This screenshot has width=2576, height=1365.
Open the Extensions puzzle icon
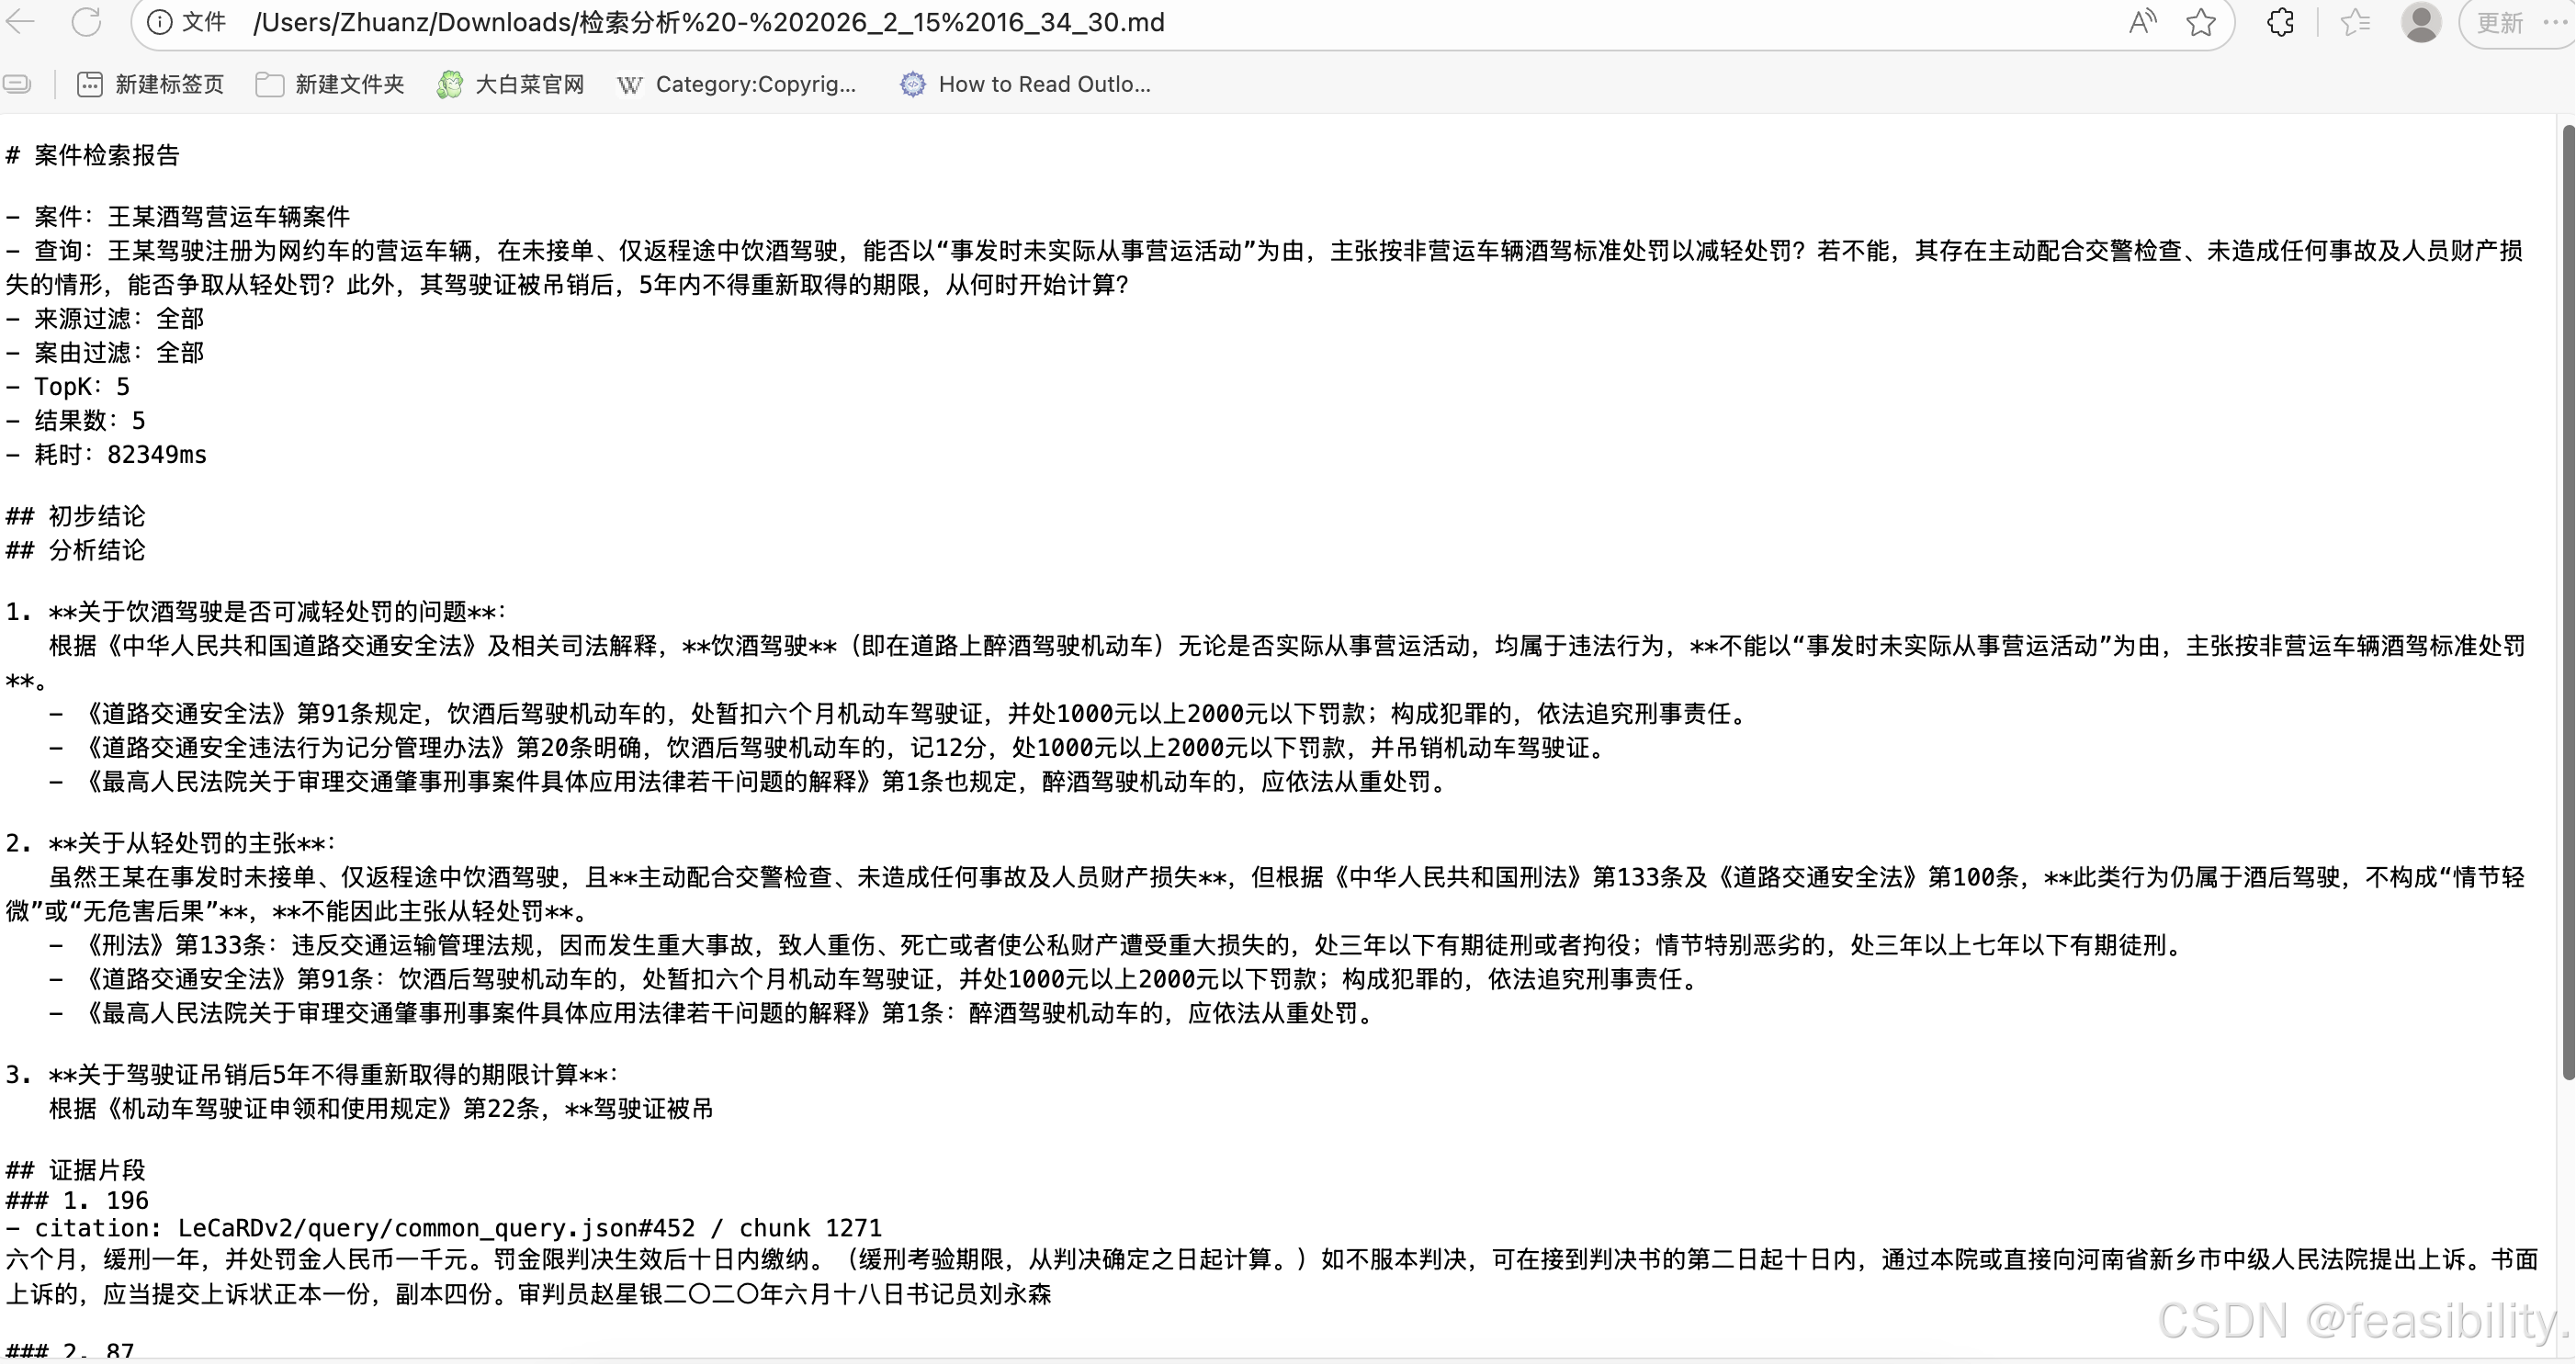click(2280, 22)
